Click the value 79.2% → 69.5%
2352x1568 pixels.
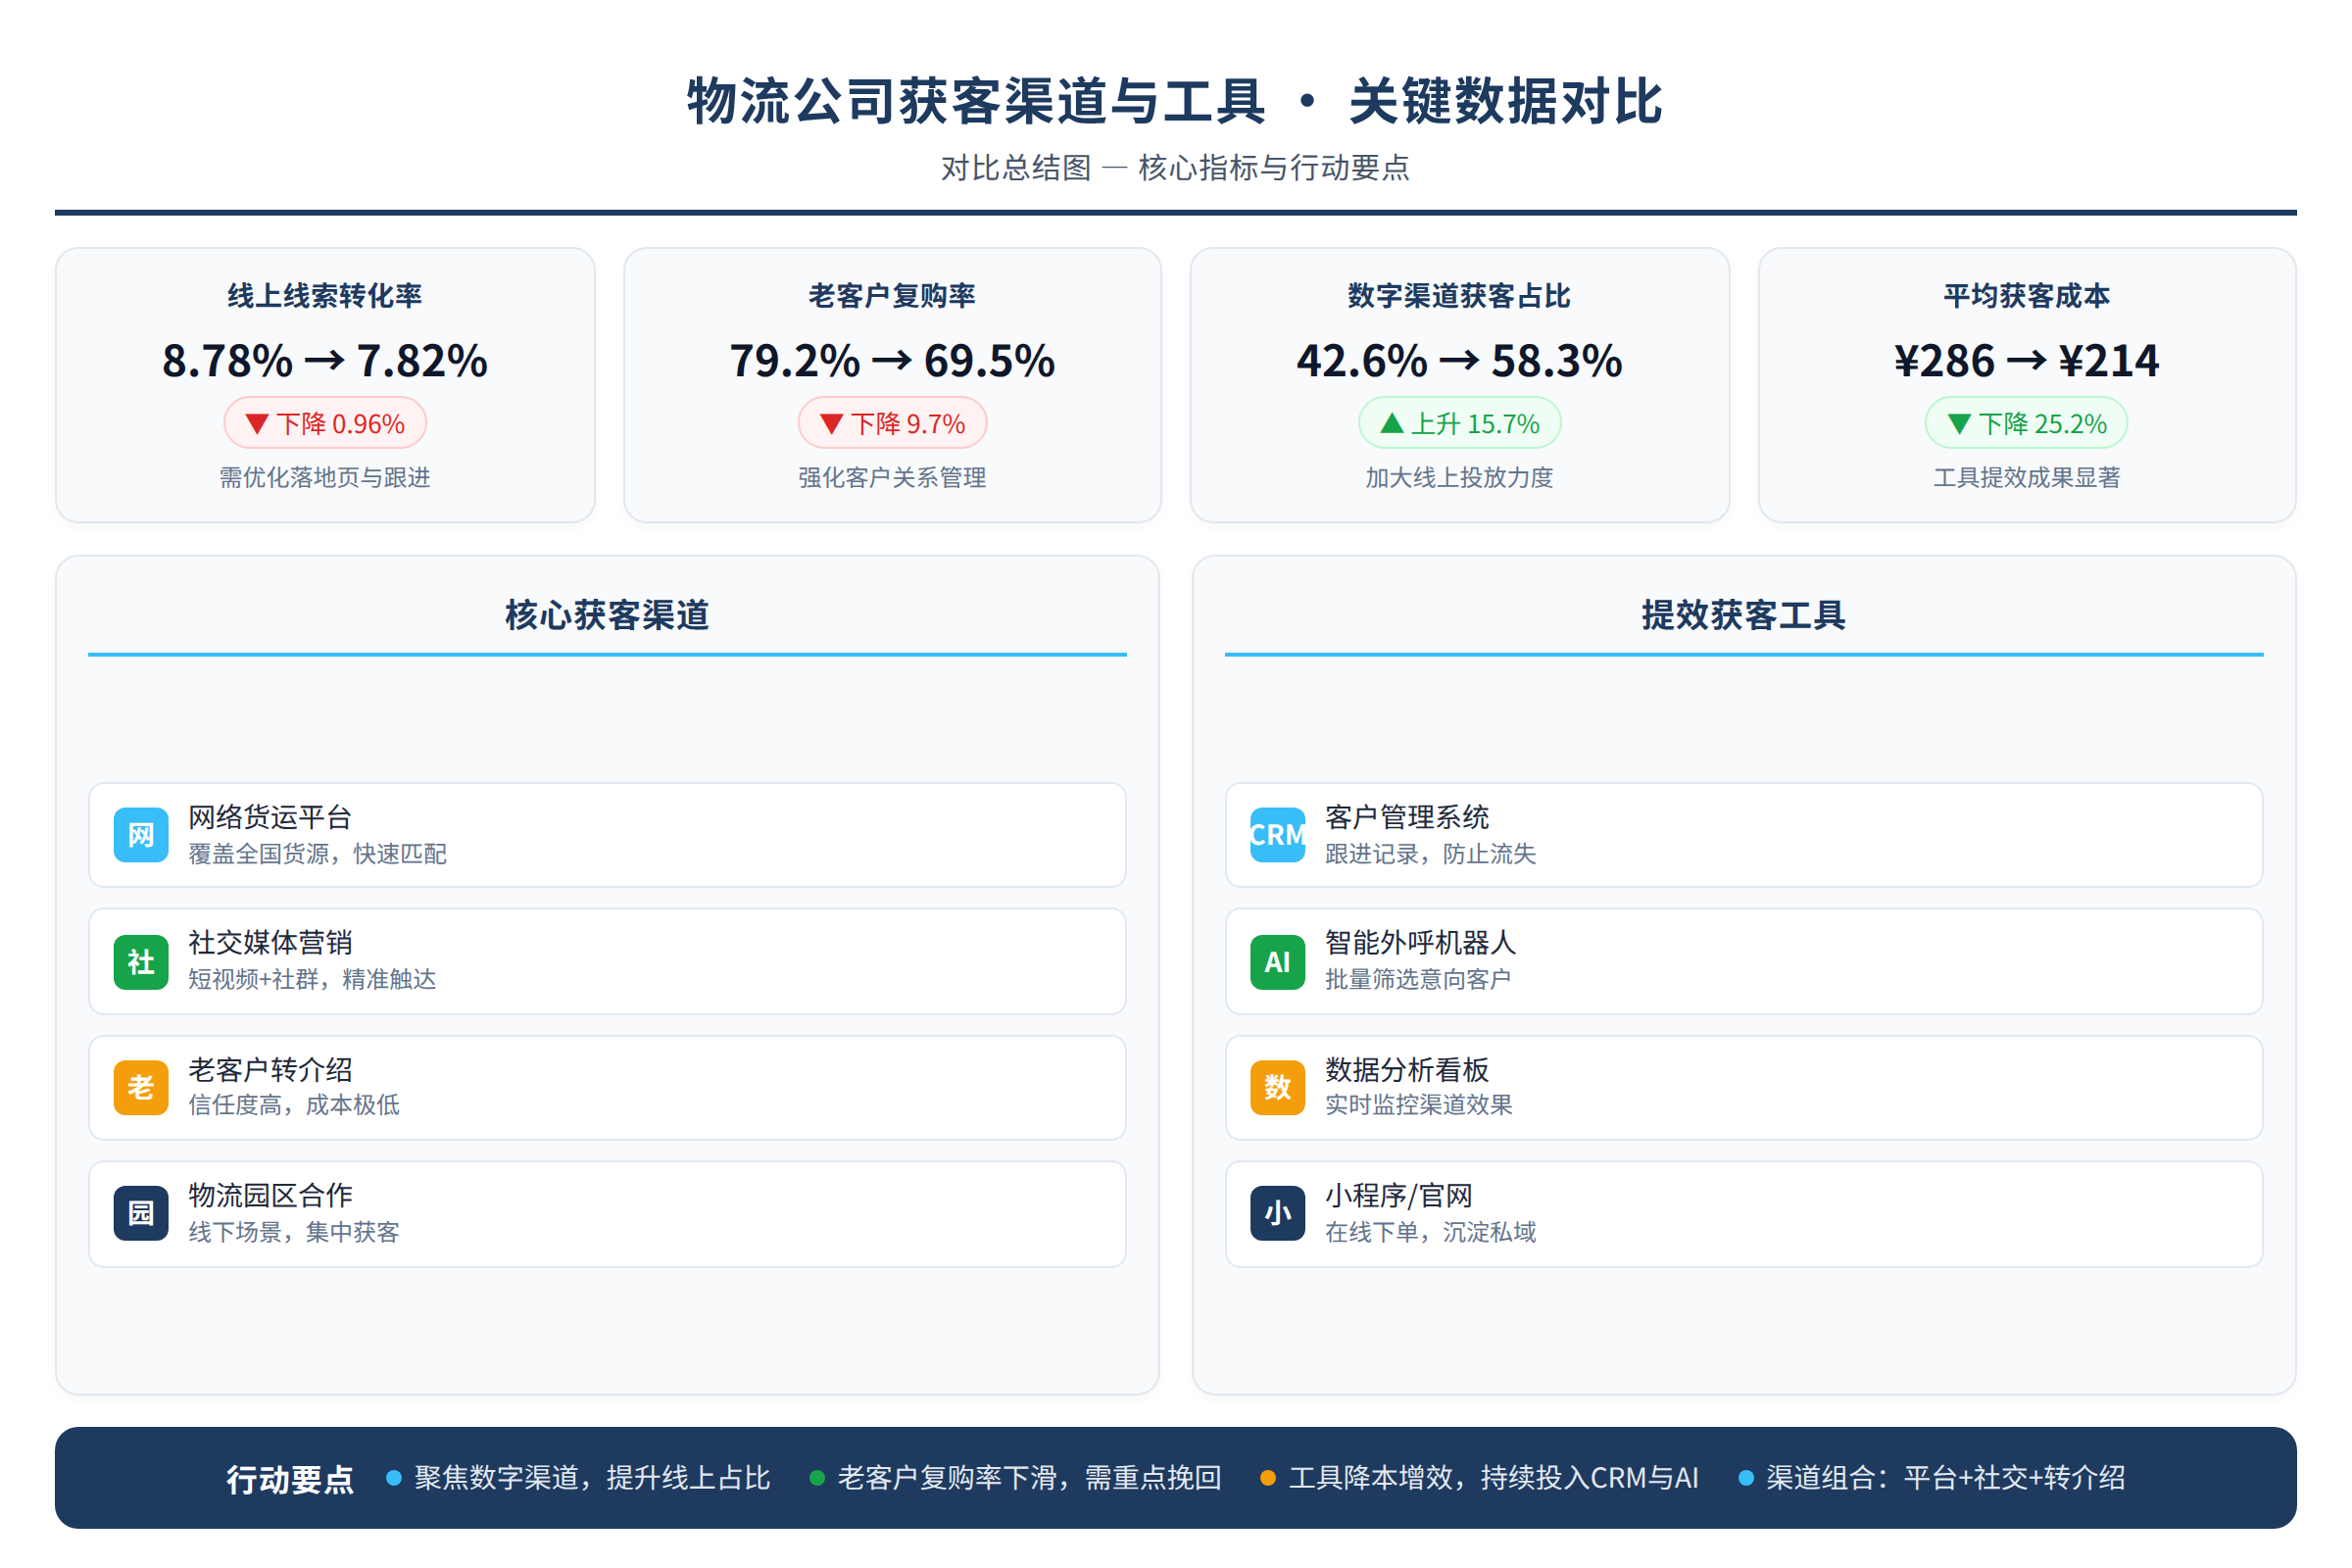coord(892,361)
